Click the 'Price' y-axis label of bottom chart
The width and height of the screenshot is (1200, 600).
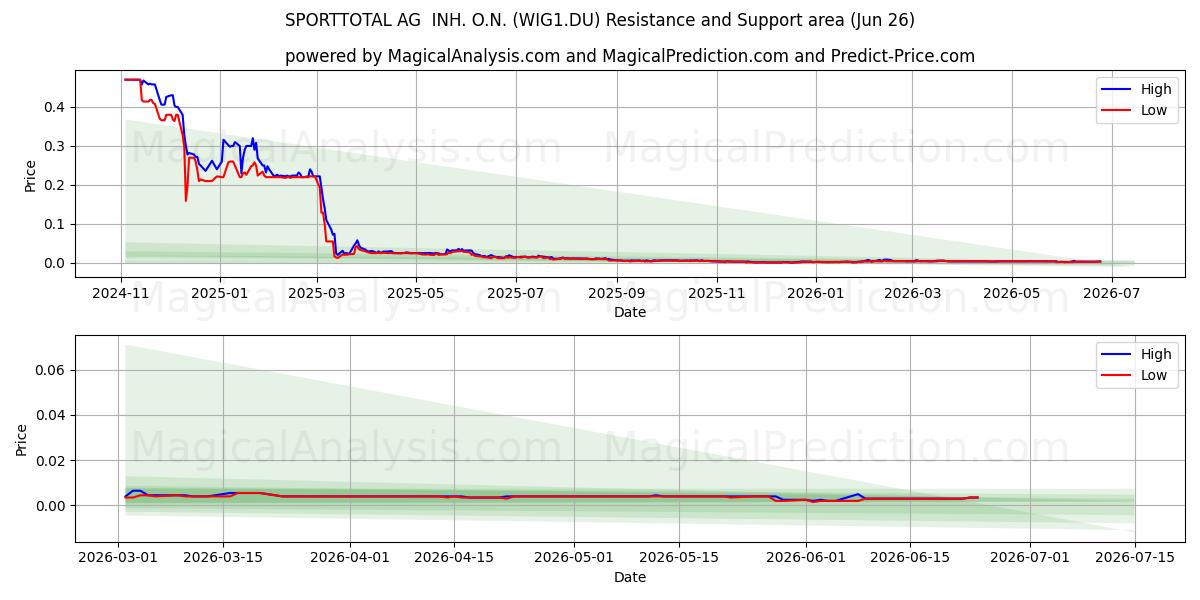click(x=22, y=440)
